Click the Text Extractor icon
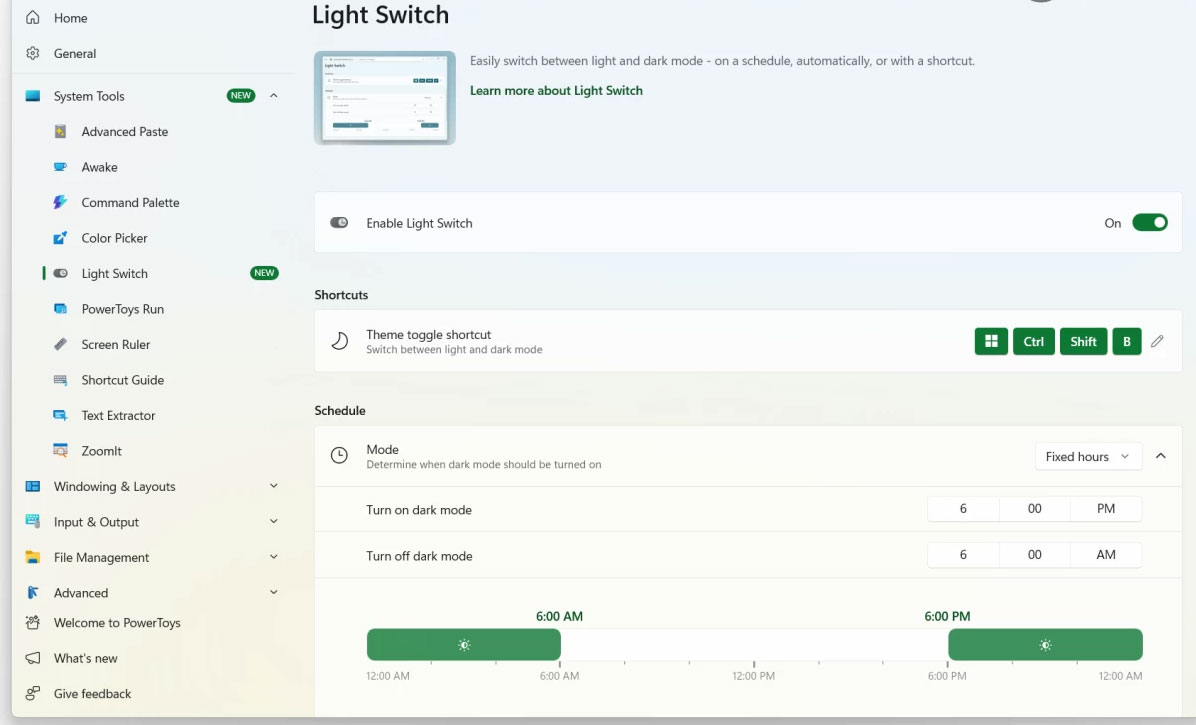Screen dimensions: 1196x725 (x=60, y=415)
